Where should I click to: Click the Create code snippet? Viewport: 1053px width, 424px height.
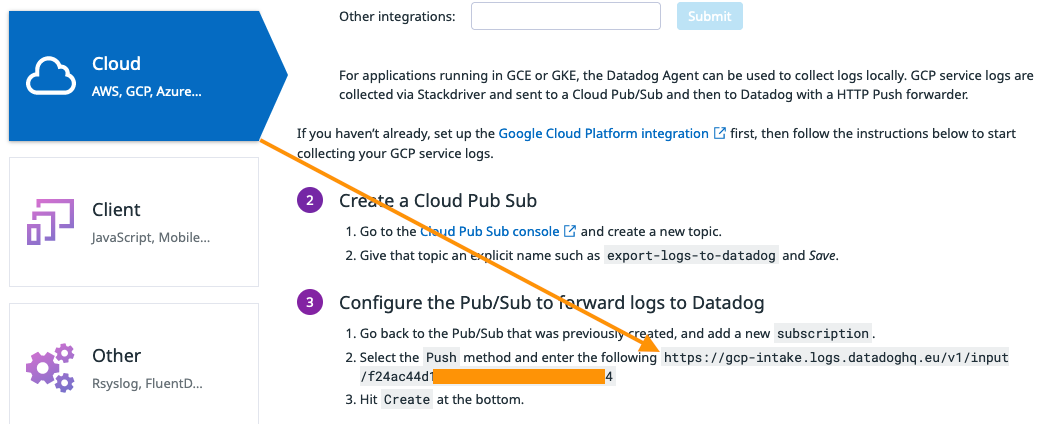click(x=406, y=400)
